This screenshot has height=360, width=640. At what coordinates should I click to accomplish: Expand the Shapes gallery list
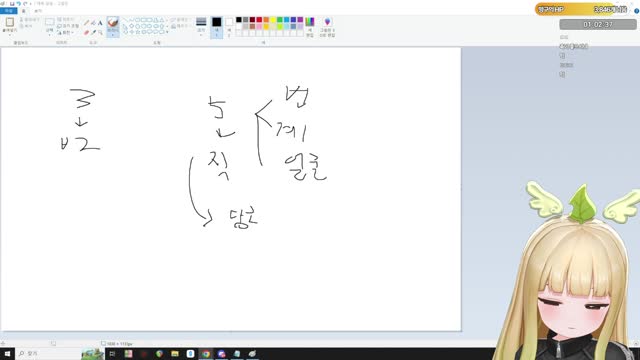(x=167, y=32)
